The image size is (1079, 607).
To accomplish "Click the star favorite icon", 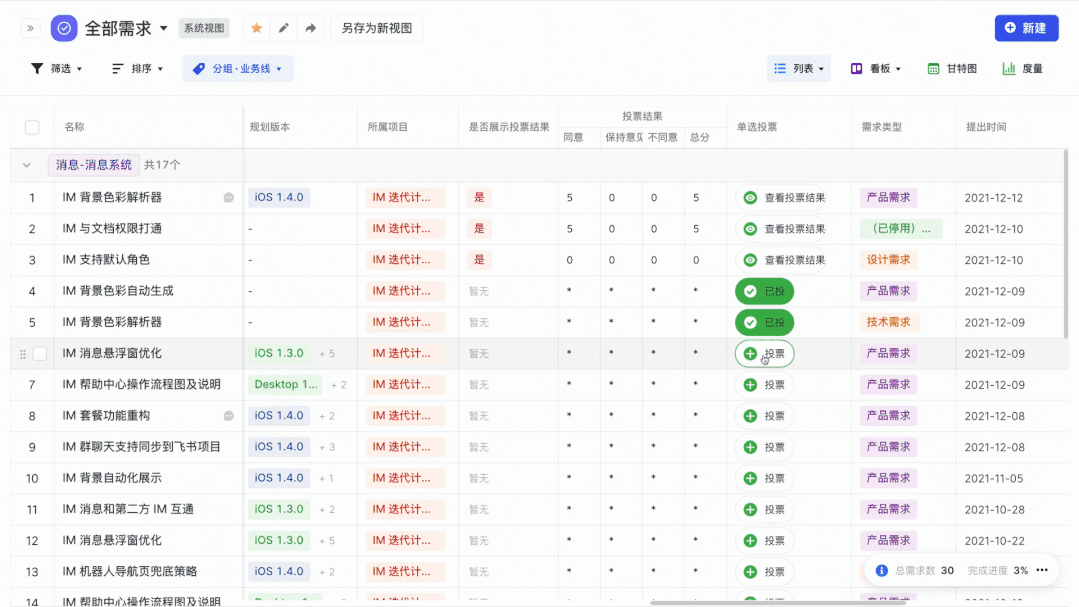I will click(257, 28).
